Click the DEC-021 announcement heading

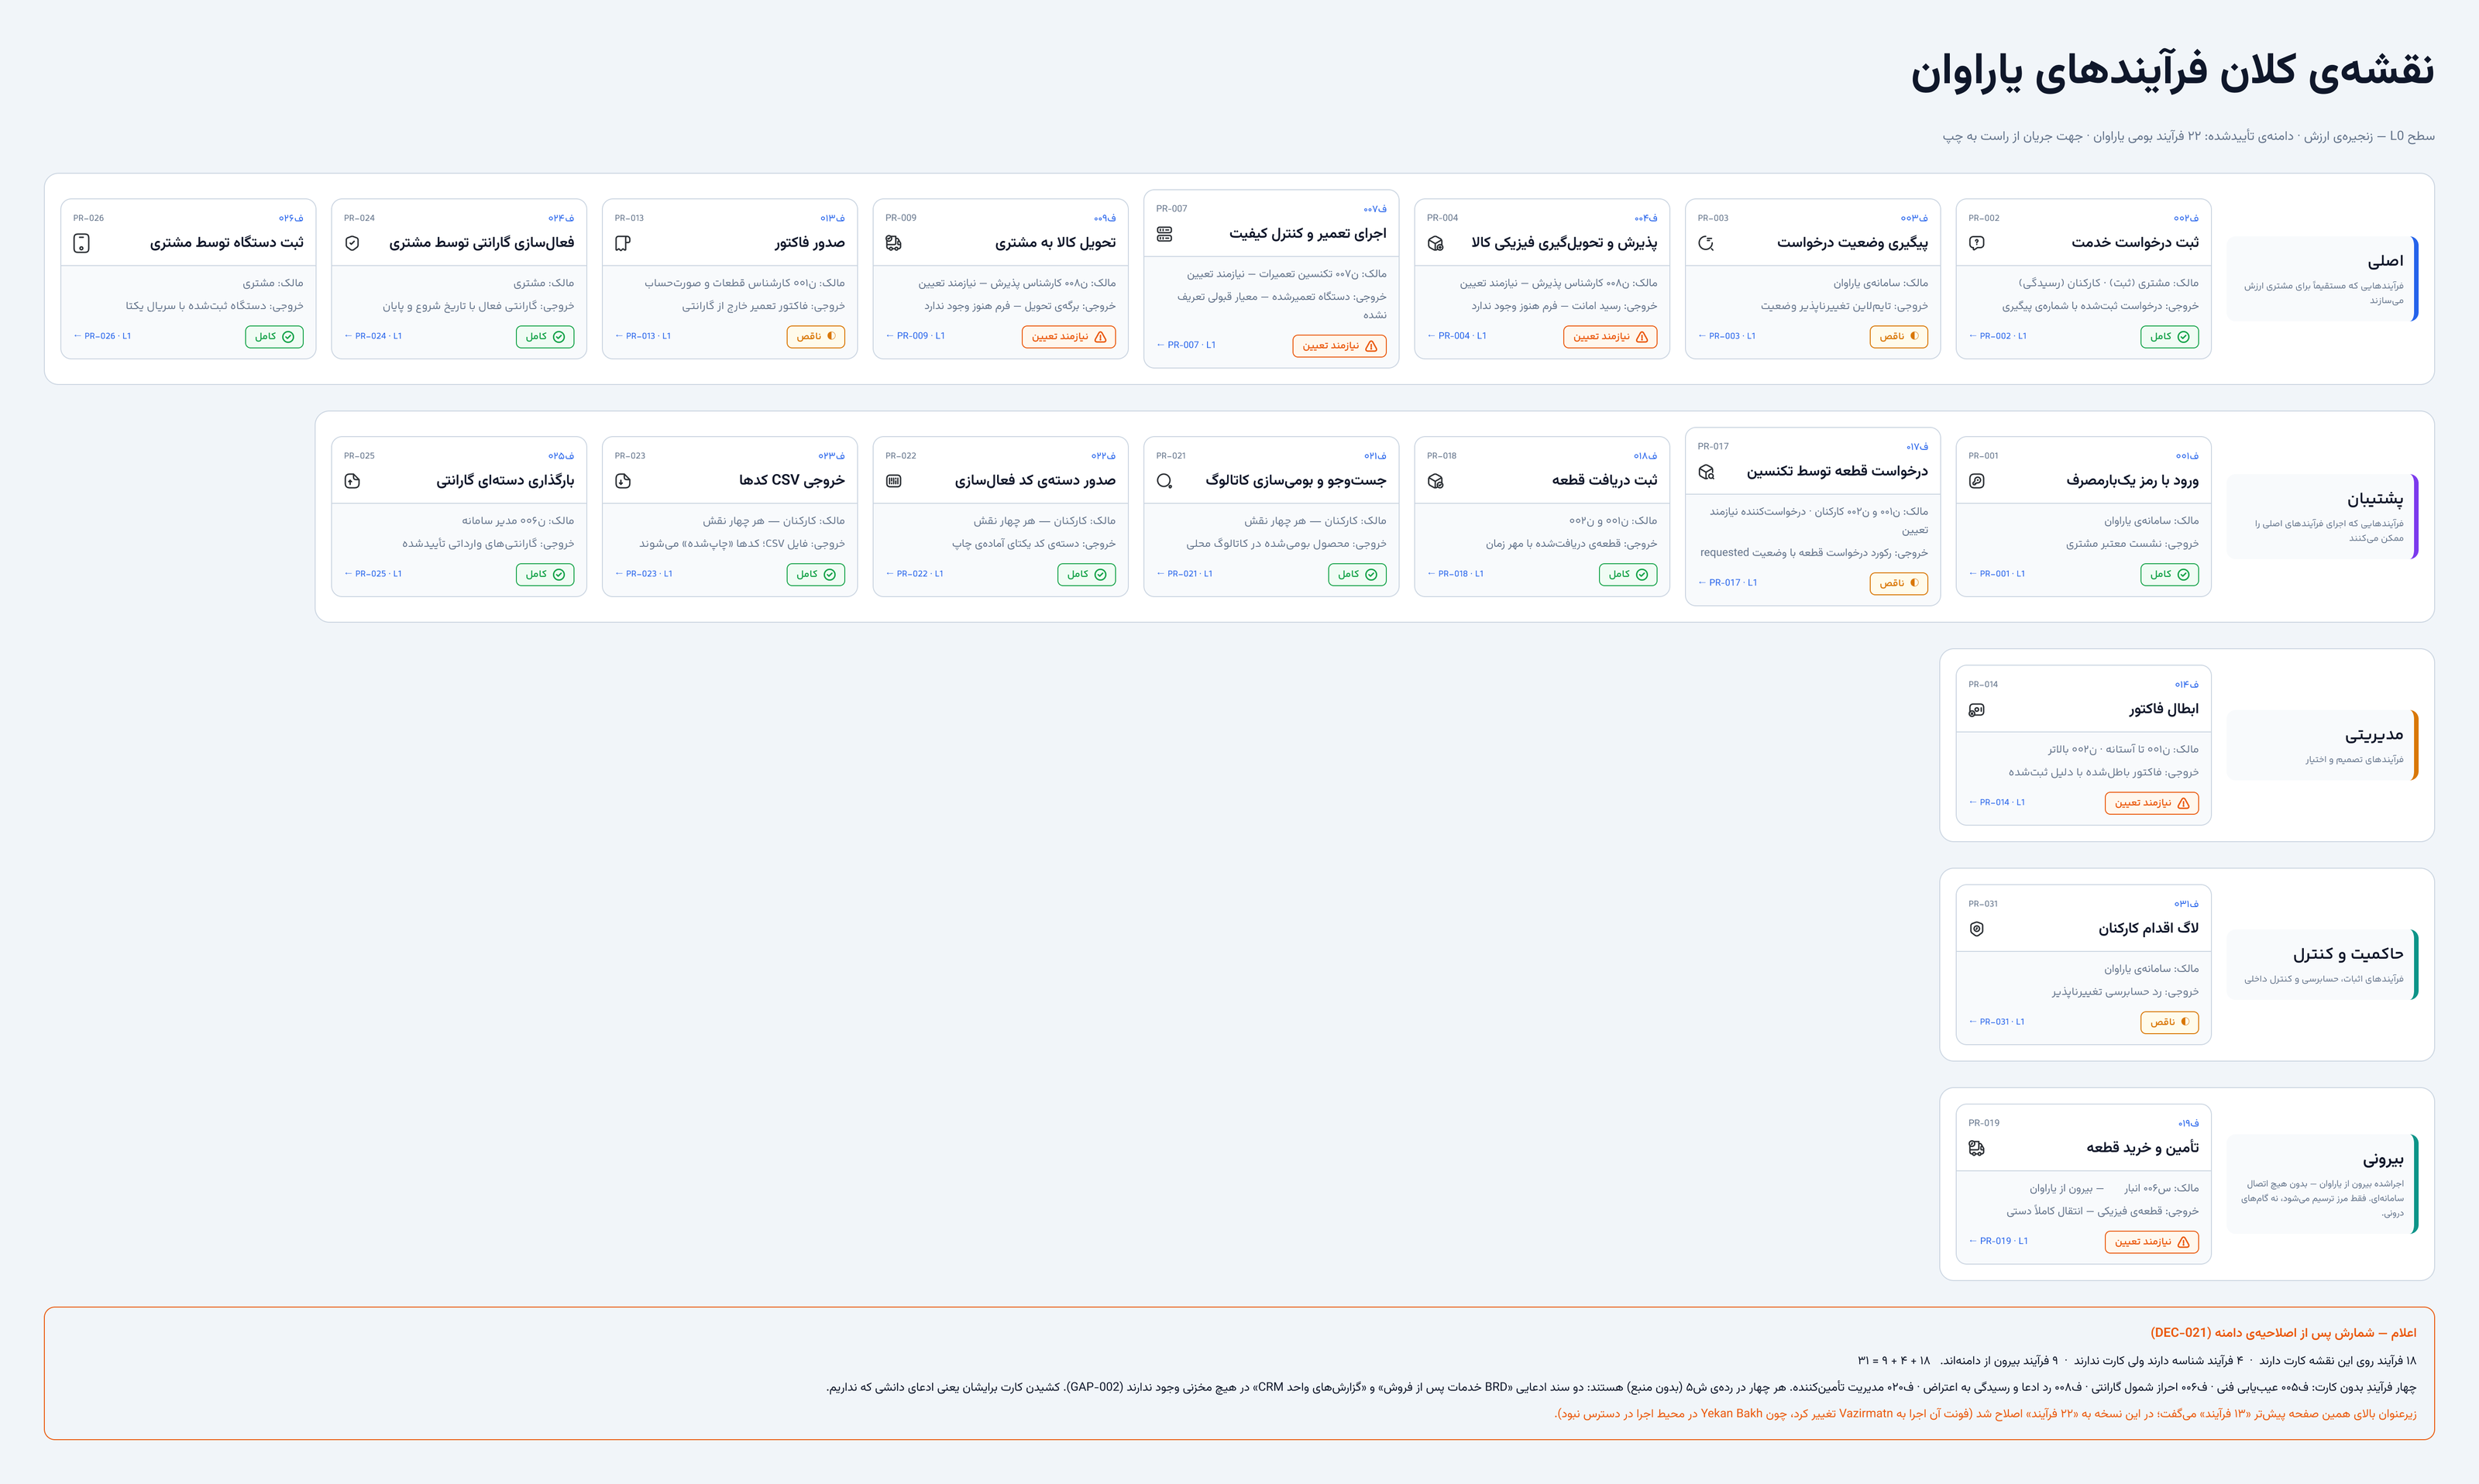(2283, 1333)
